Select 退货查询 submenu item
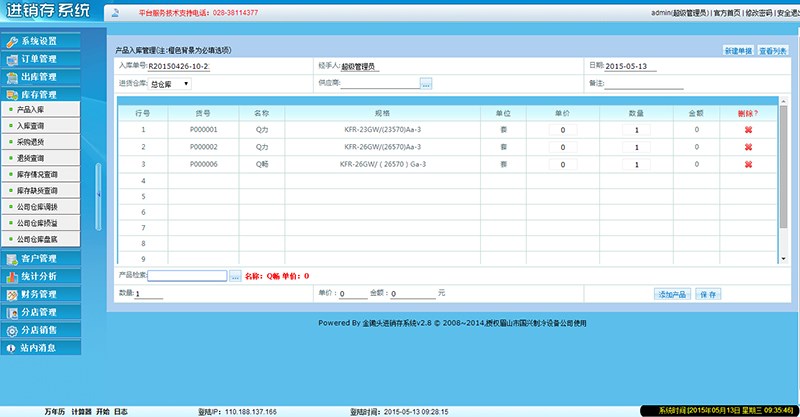Screen dimensions: 800x417 40,158
